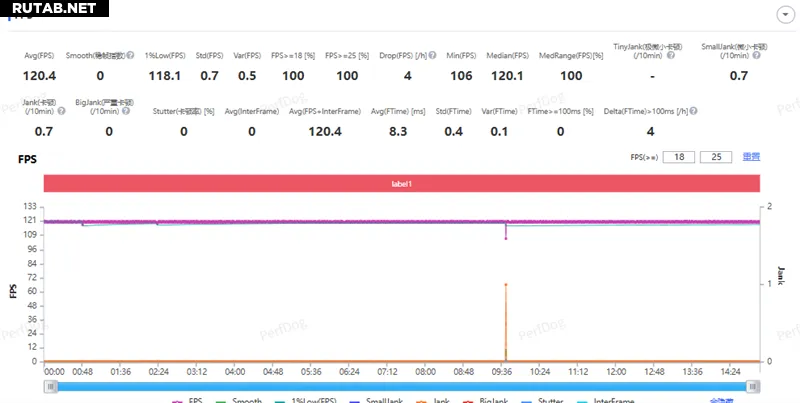Collapse the FPS panel with the top-right arrow
This screenshot has width=800, height=403.
[781, 15]
